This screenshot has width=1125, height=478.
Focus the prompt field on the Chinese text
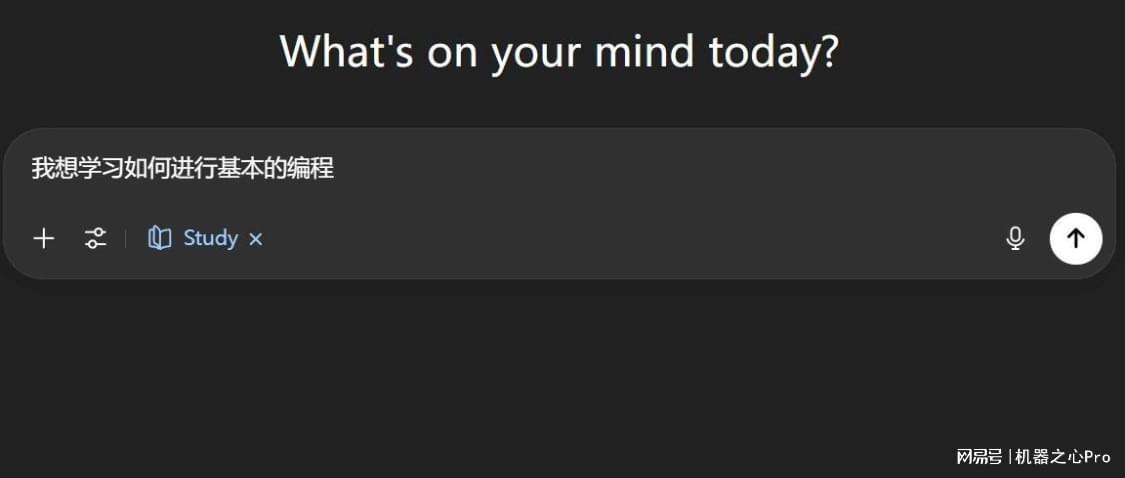click(x=182, y=169)
